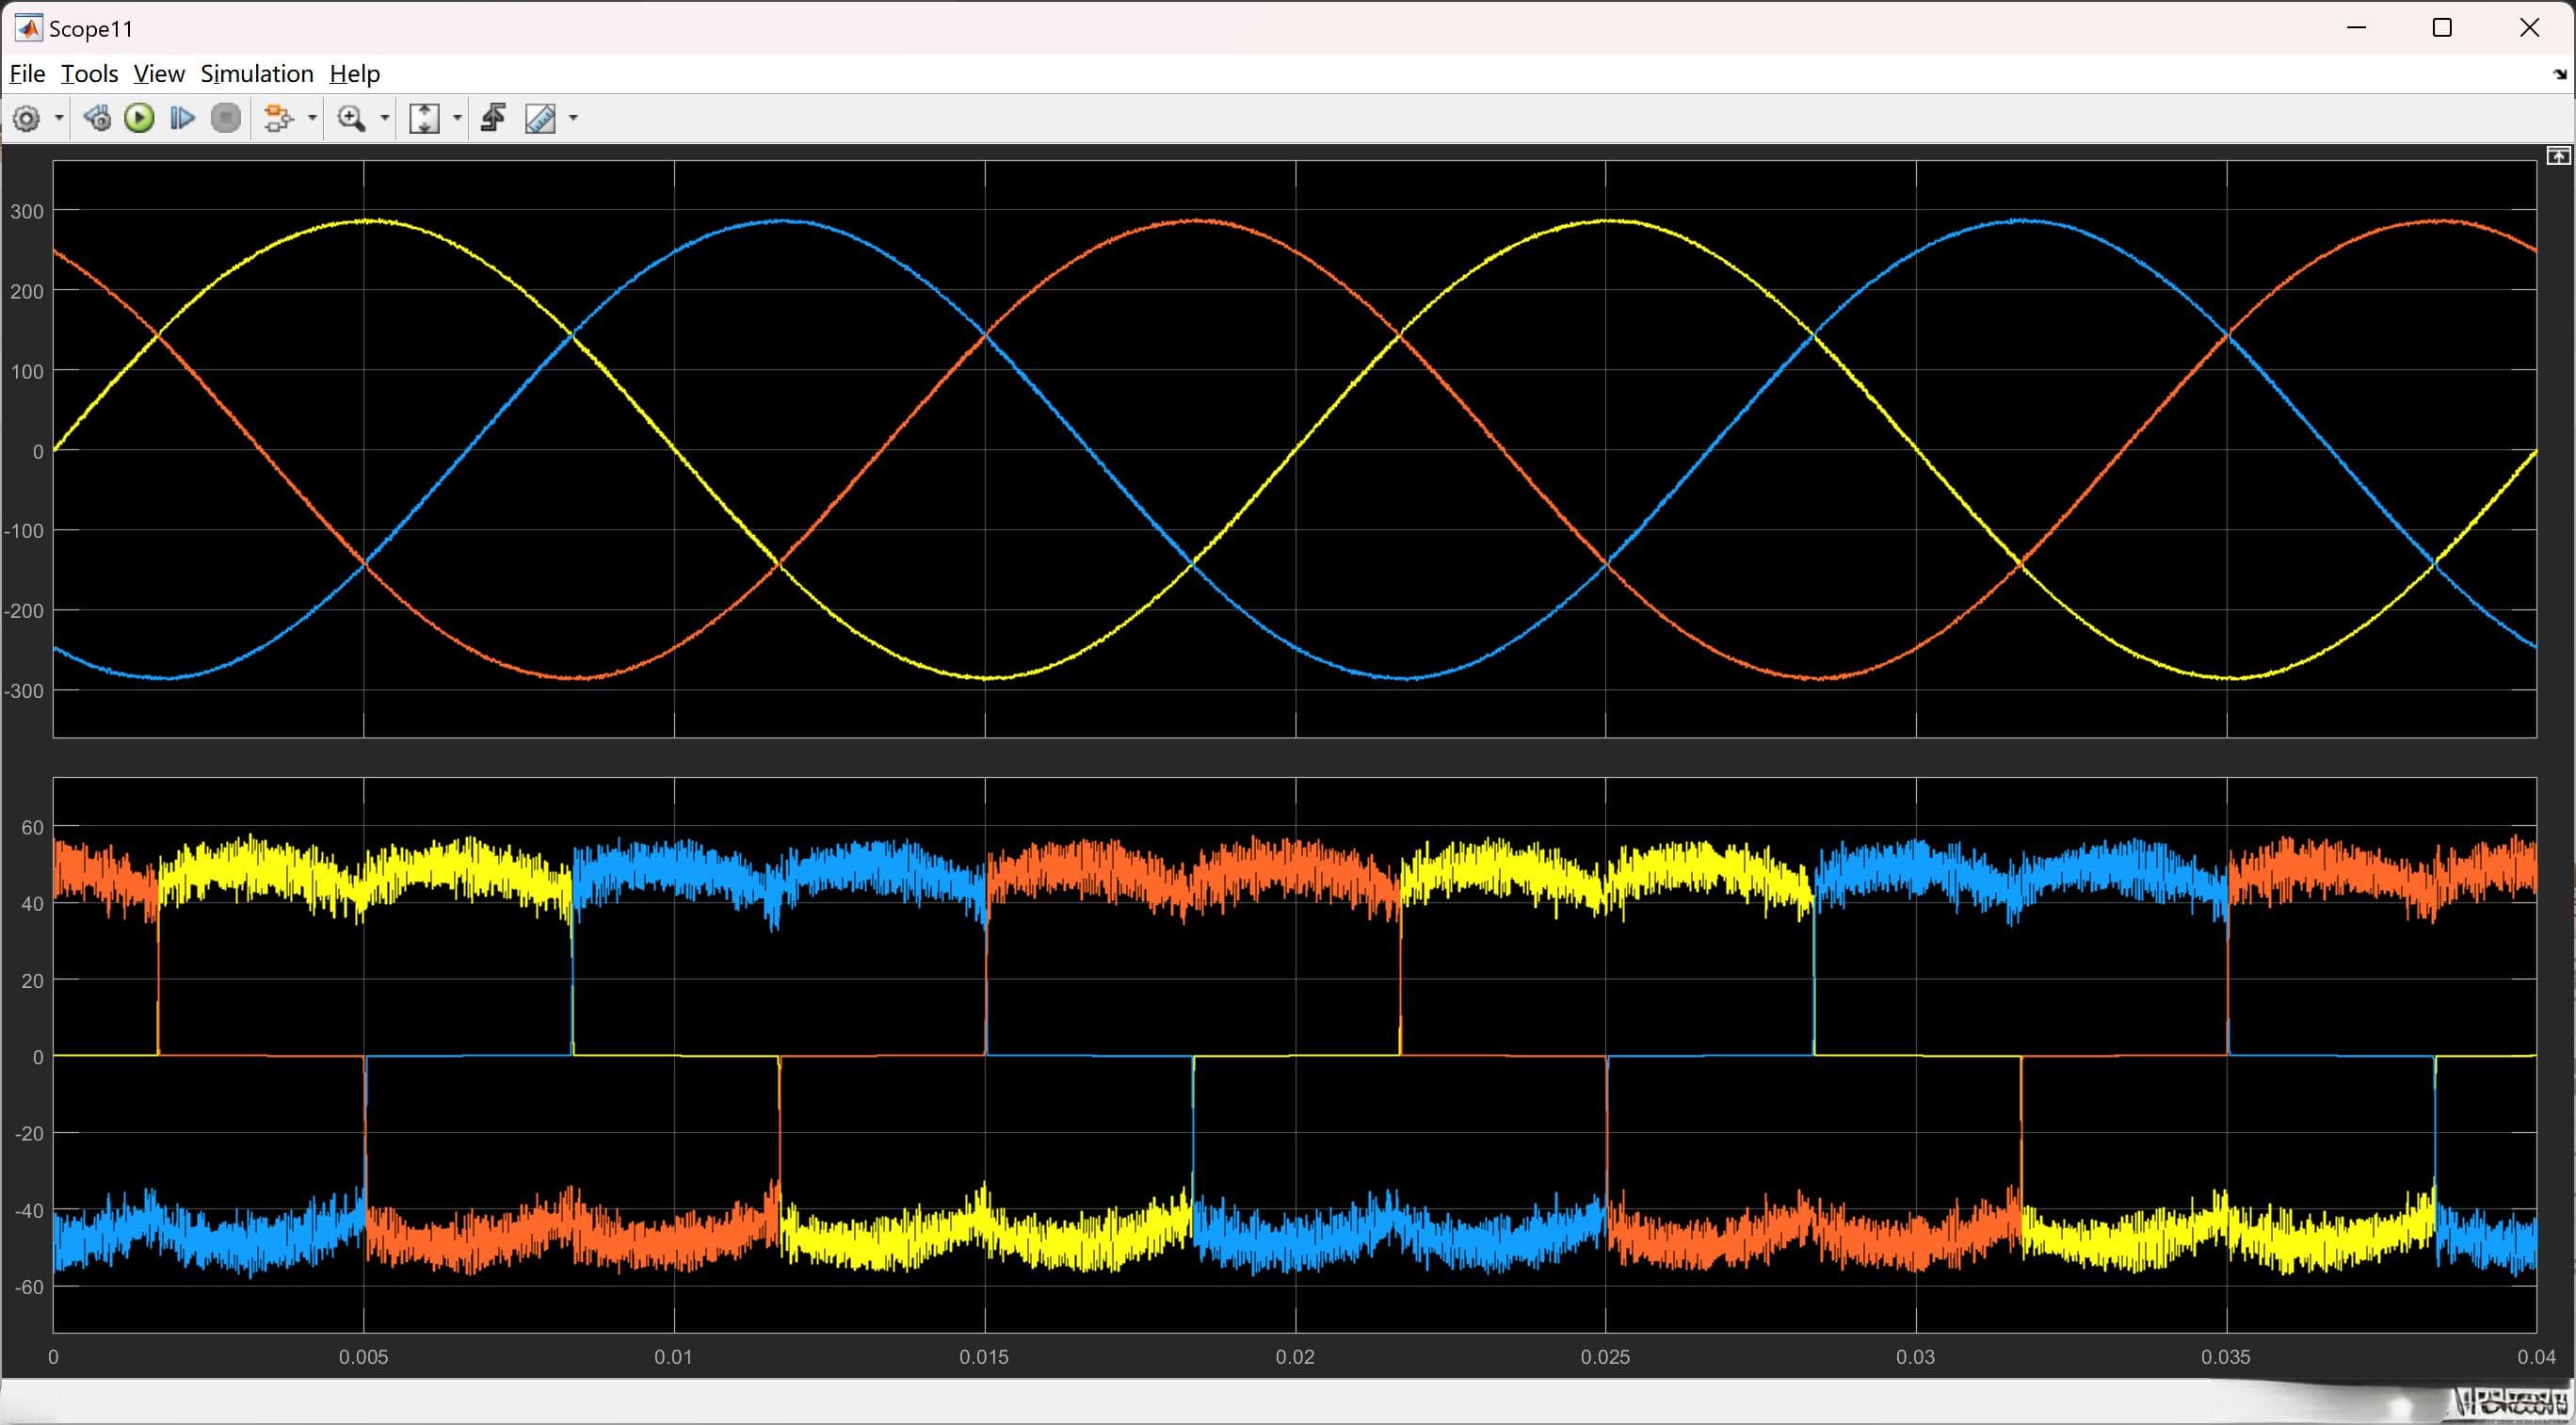Click the 0.04 time axis label
2576x1425 pixels.
pos(2536,1357)
